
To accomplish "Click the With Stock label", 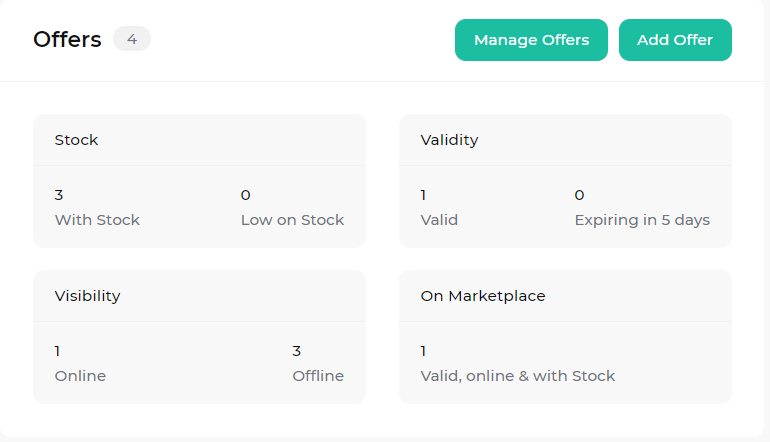I will point(97,220).
